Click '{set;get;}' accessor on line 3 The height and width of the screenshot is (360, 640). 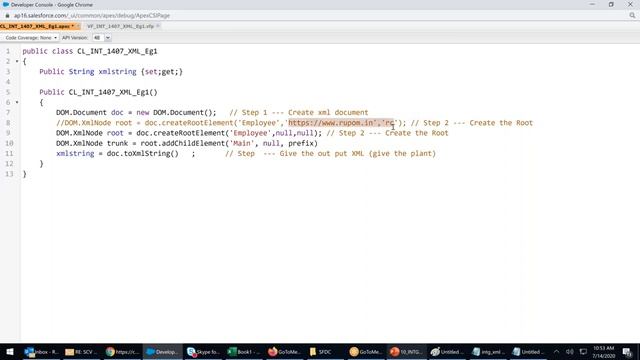tap(162, 72)
